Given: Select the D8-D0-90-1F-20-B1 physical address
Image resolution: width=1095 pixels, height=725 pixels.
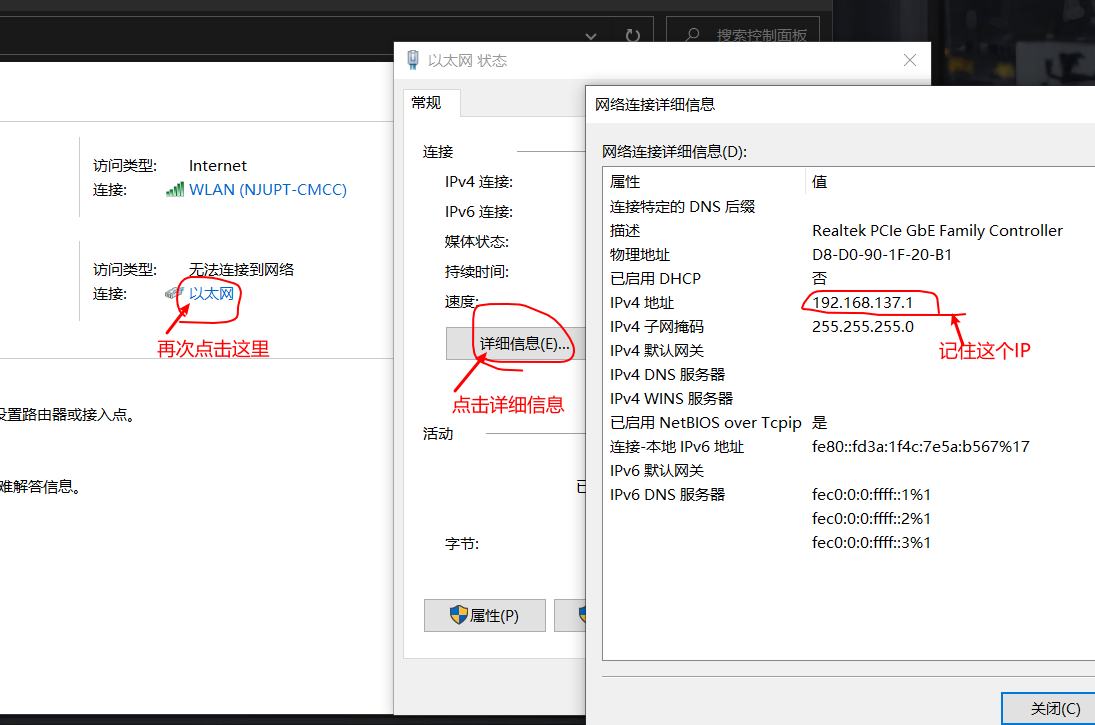Looking at the screenshot, I should [x=881, y=254].
